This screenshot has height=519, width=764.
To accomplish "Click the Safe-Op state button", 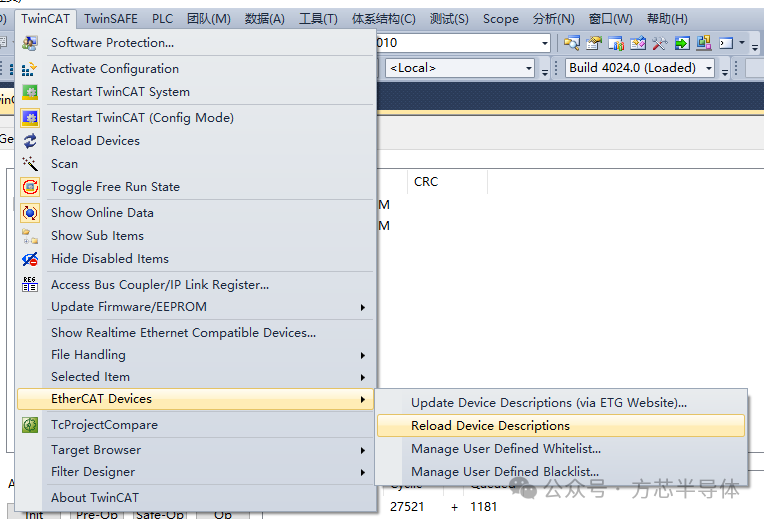I will (160, 515).
